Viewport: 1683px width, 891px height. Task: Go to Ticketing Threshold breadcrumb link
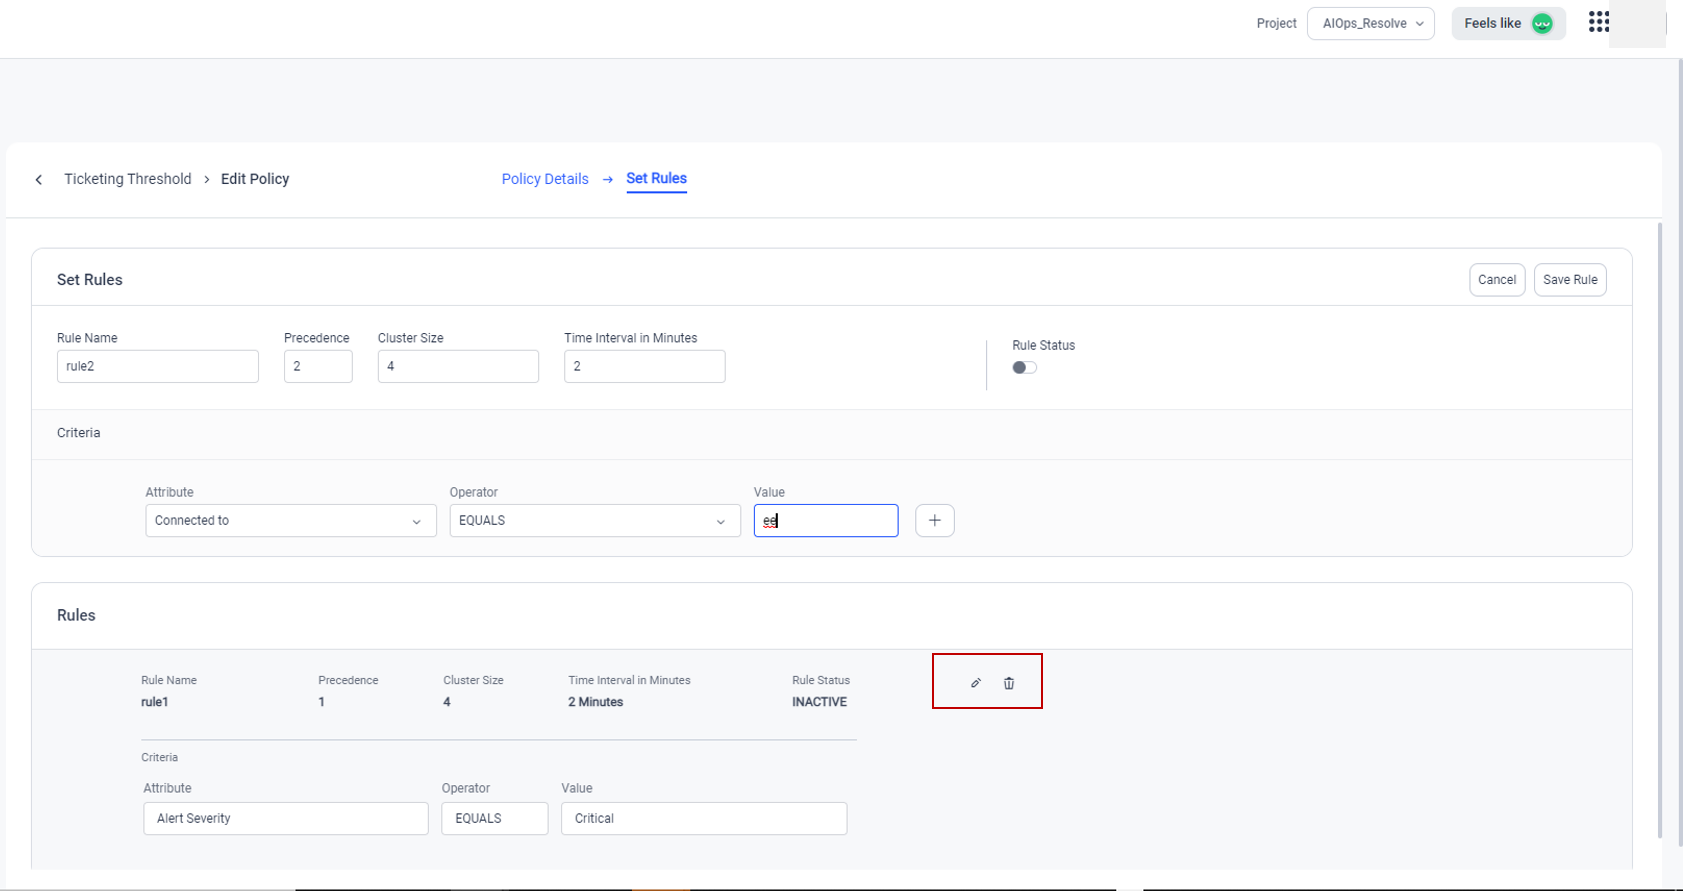[127, 179]
